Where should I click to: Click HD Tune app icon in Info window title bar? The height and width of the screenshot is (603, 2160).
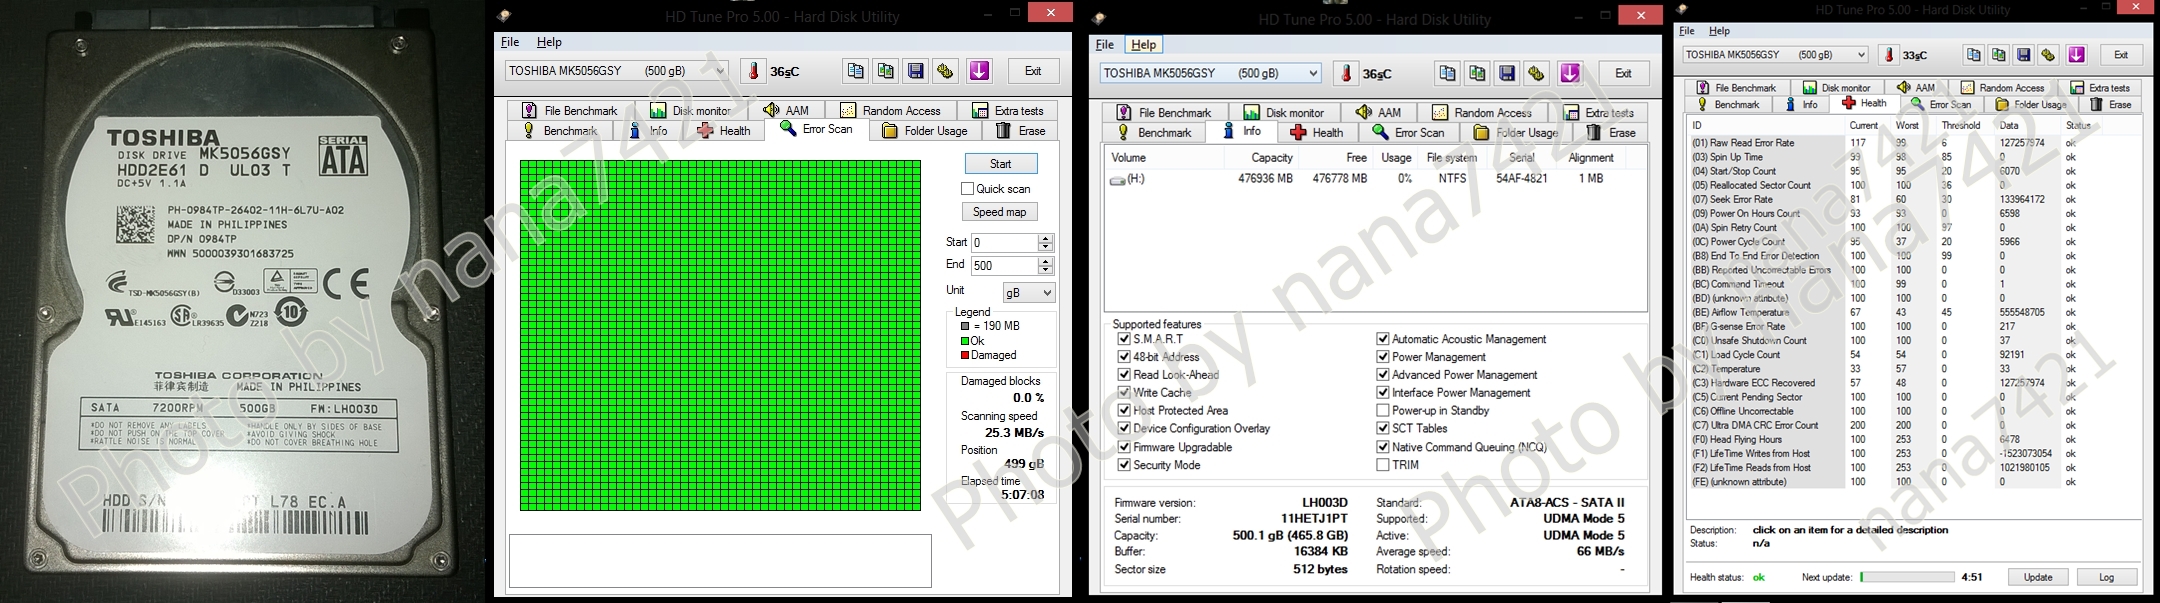pyautogui.click(x=1100, y=18)
